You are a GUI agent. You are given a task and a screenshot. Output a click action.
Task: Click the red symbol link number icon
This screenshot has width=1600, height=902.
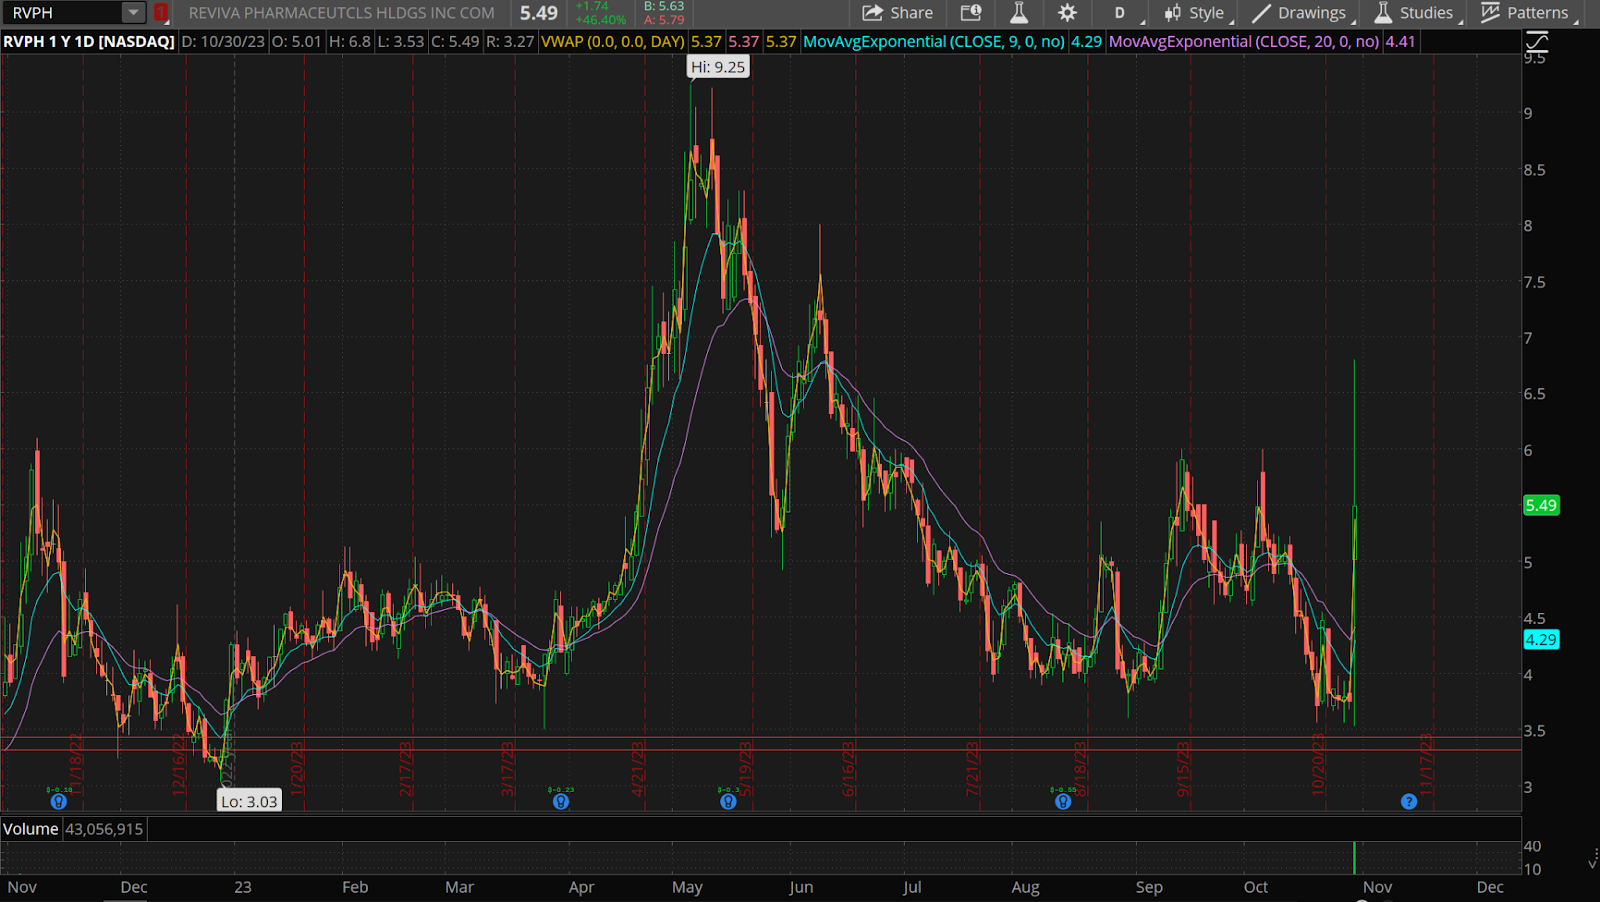160,13
